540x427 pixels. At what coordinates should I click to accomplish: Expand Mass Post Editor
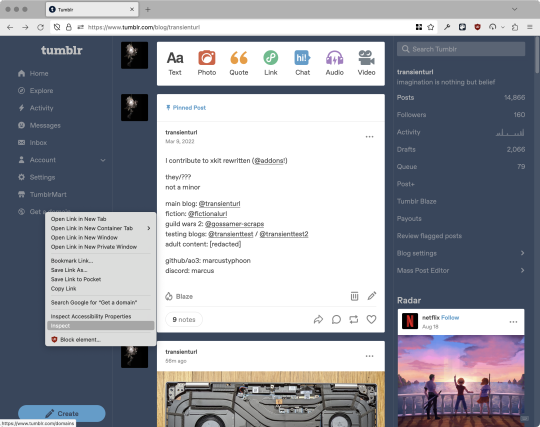461,270
